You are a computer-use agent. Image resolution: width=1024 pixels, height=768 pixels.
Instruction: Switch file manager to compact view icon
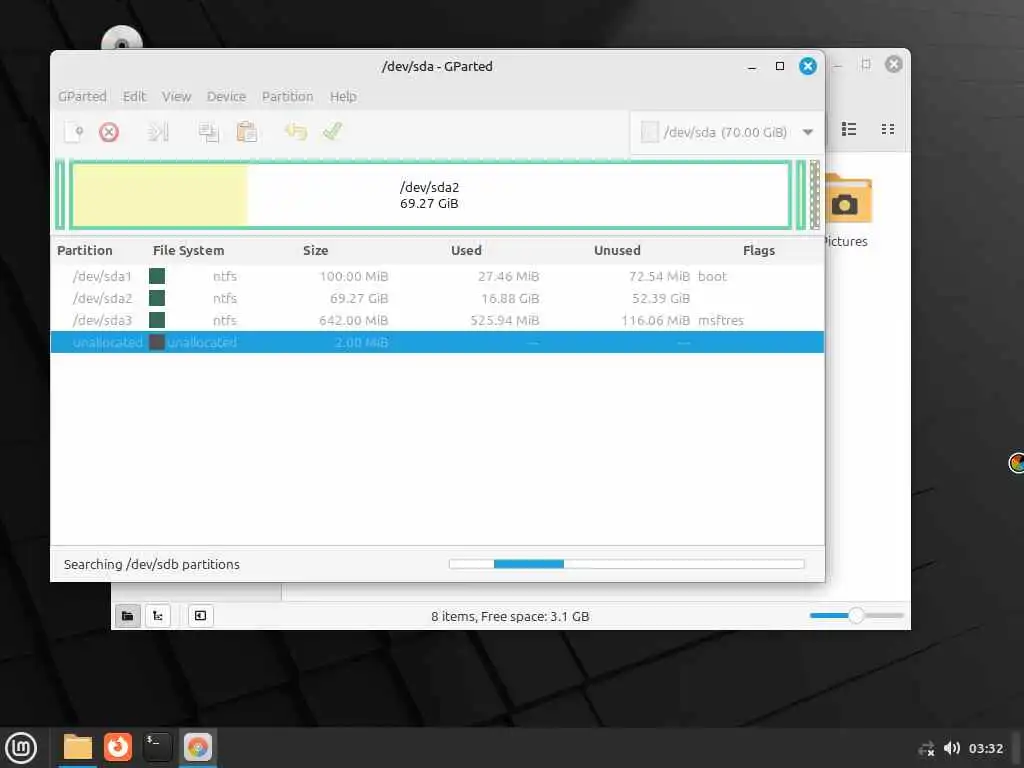click(888, 129)
